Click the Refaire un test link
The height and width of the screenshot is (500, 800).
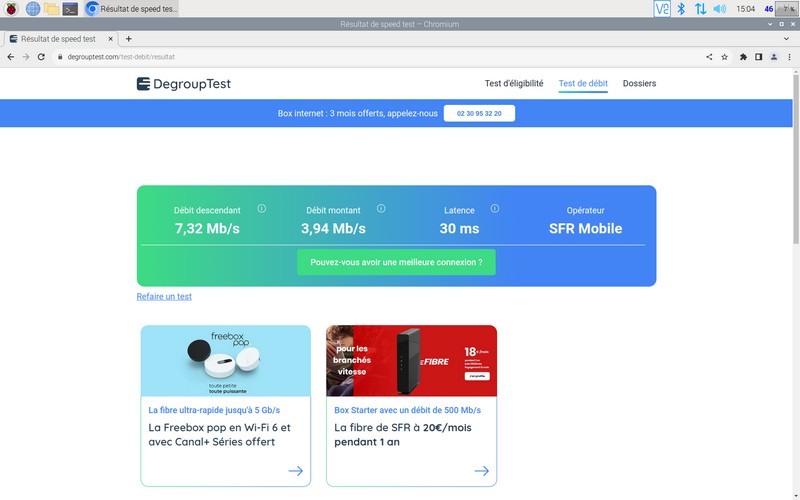164,296
